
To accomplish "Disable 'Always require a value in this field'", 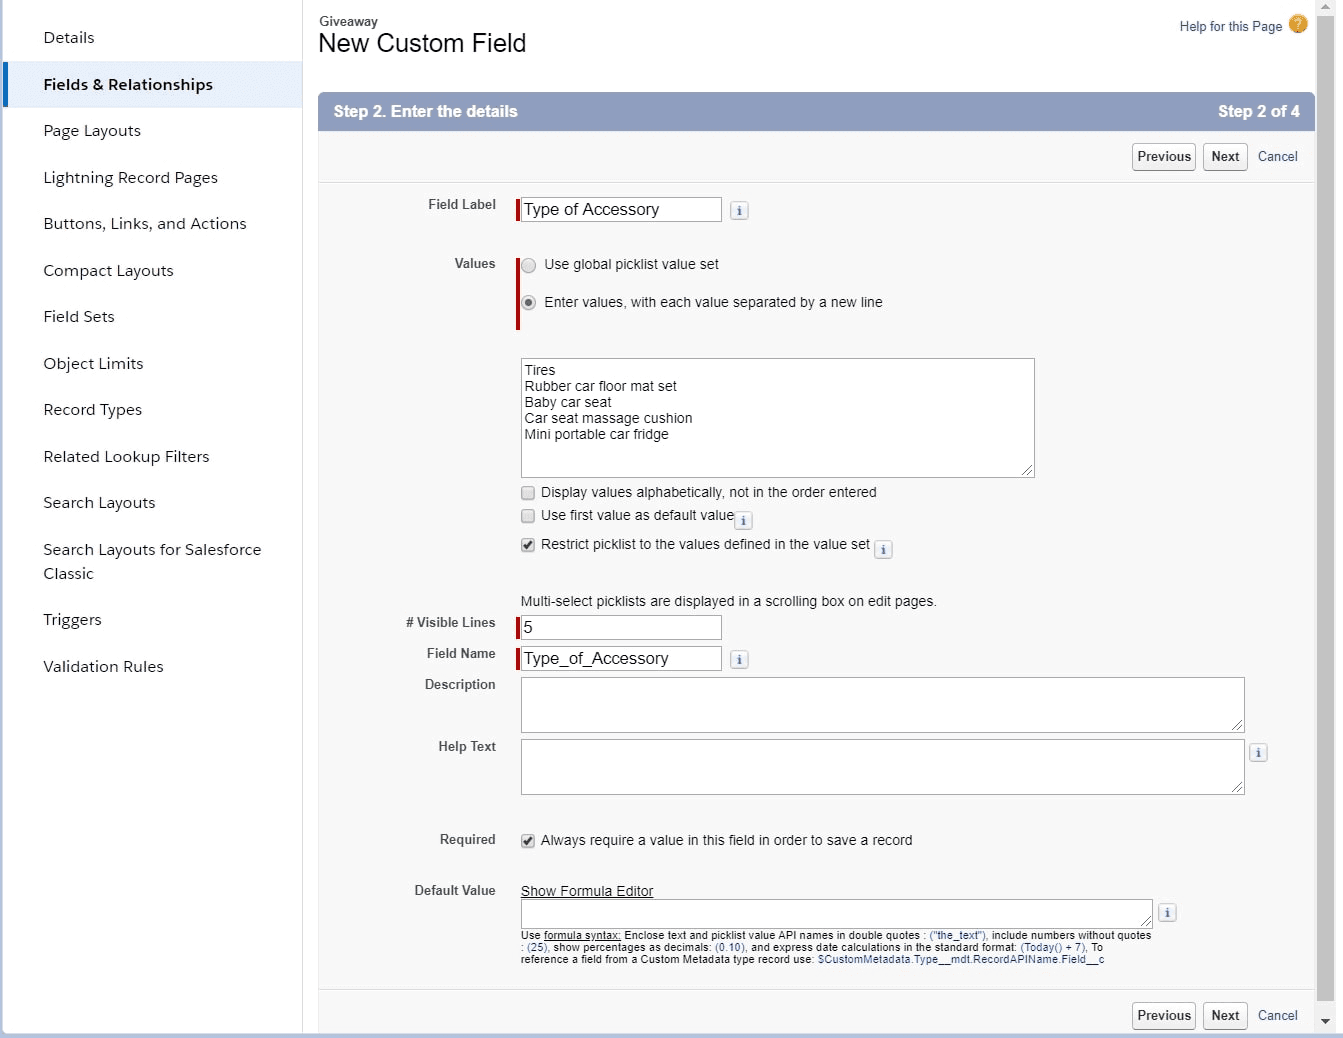I will 528,841.
